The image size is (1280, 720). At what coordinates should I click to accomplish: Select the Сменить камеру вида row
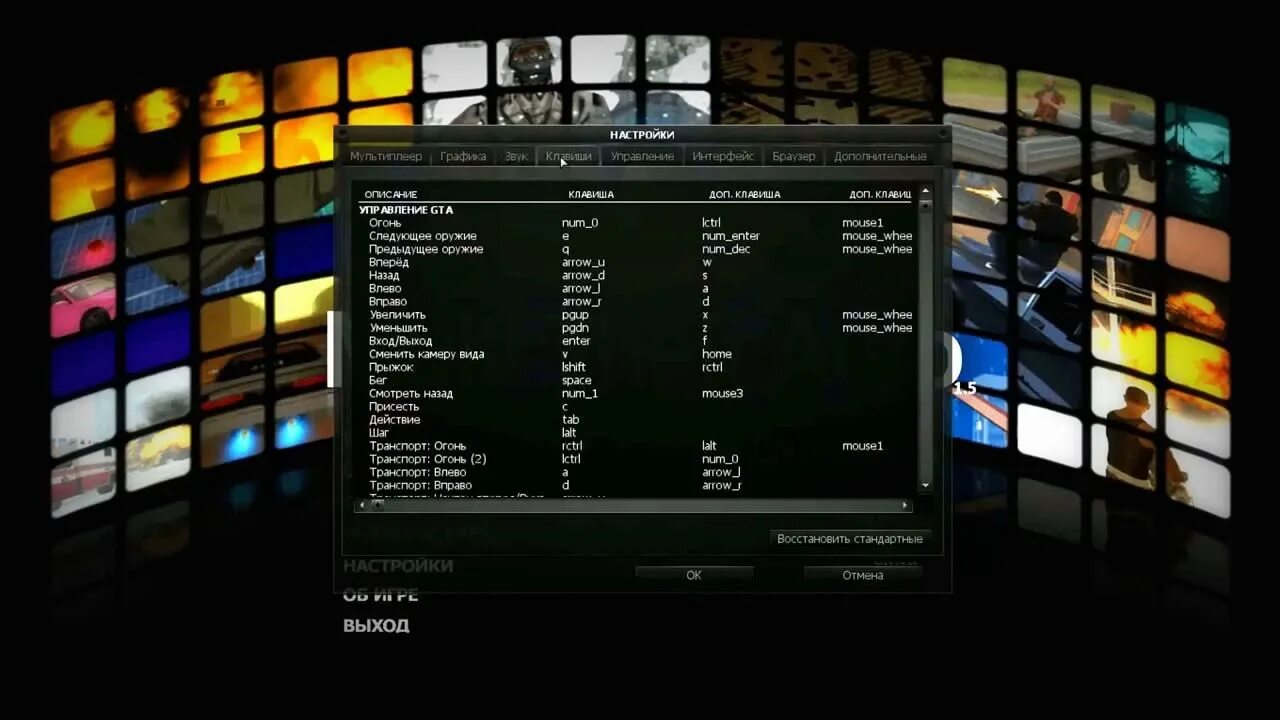(x=636, y=354)
